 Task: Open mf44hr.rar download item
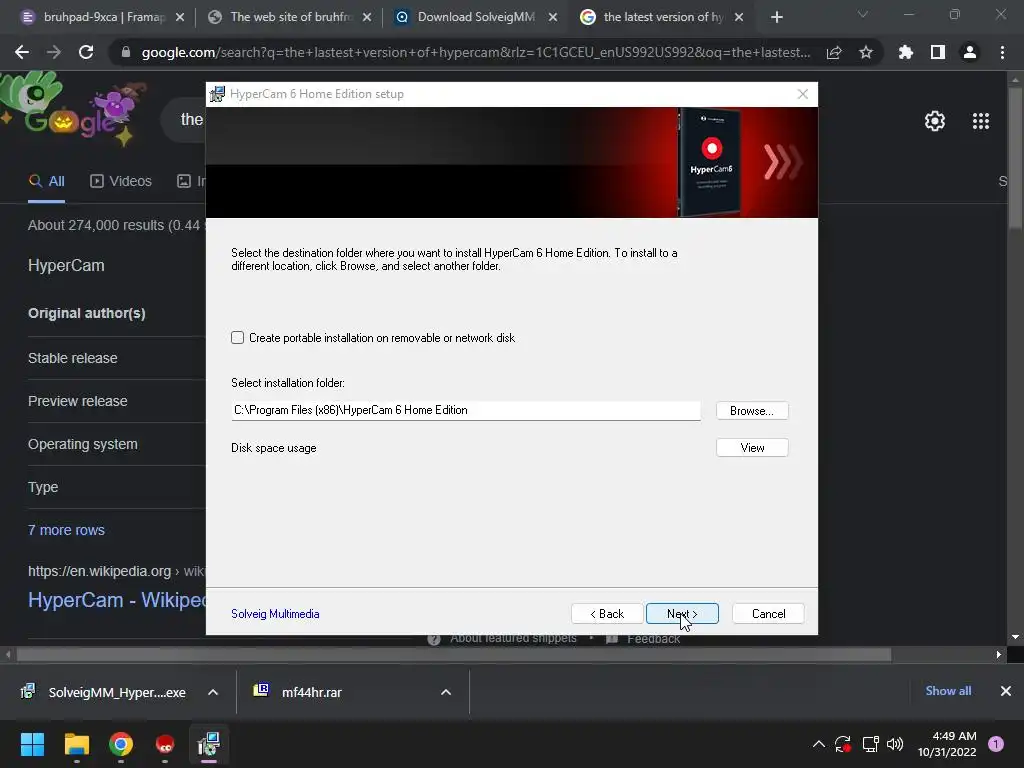(298, 692)
